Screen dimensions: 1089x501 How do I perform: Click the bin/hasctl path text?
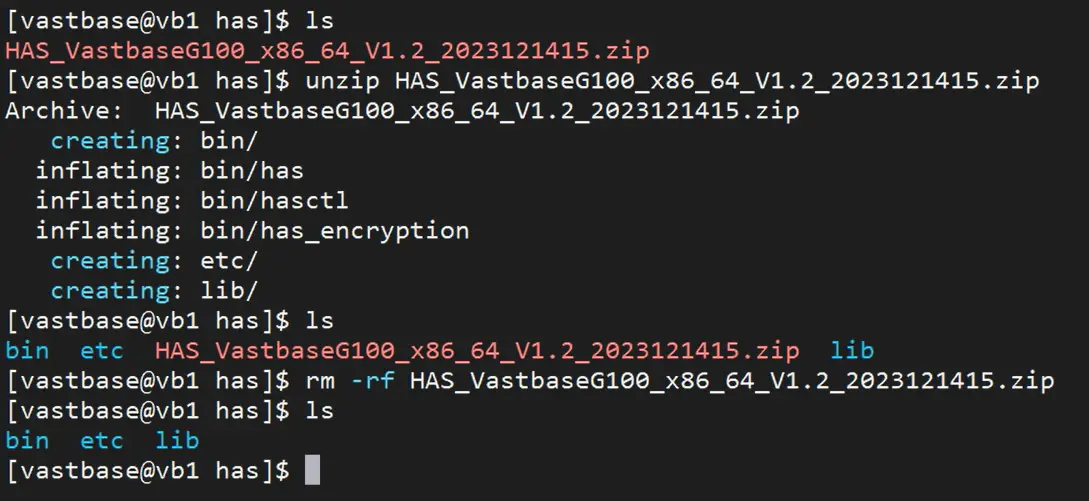click(274, 200)
